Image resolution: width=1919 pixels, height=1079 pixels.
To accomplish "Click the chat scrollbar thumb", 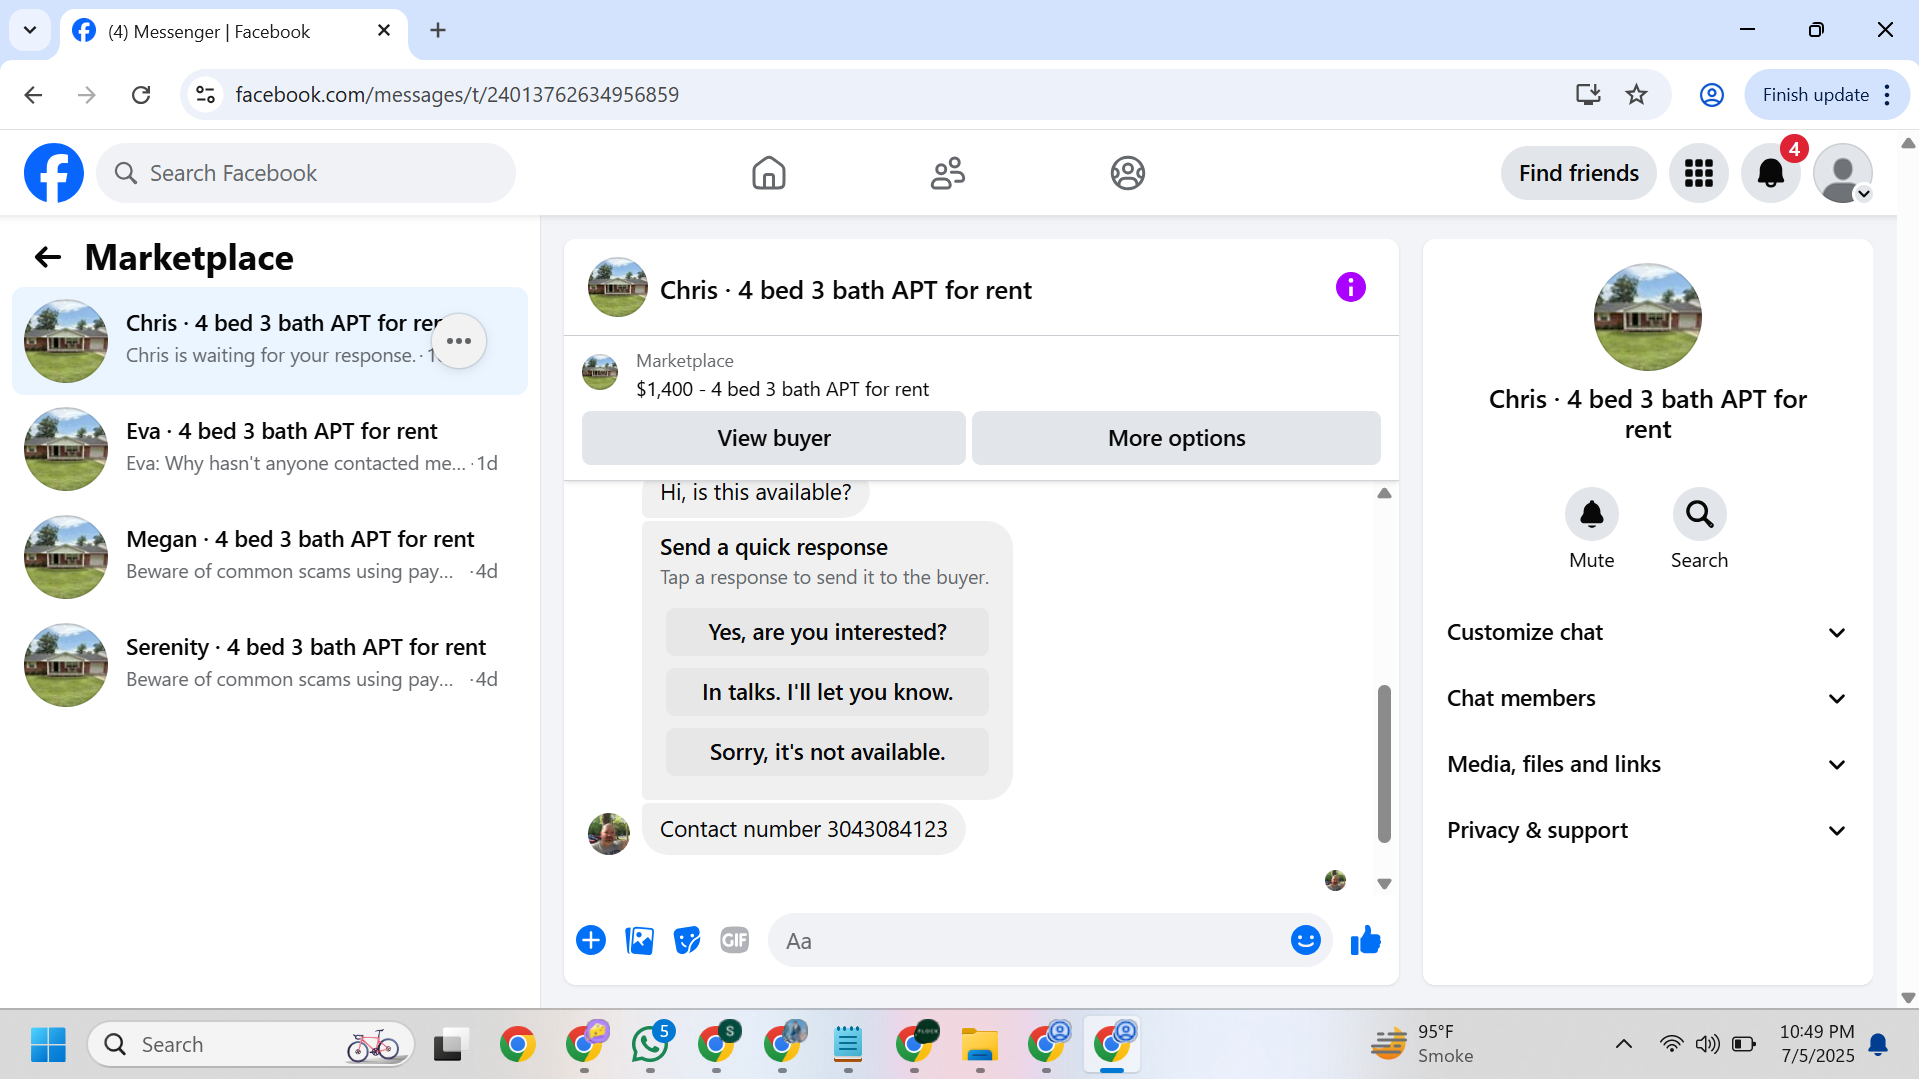I will point(1384,763).
